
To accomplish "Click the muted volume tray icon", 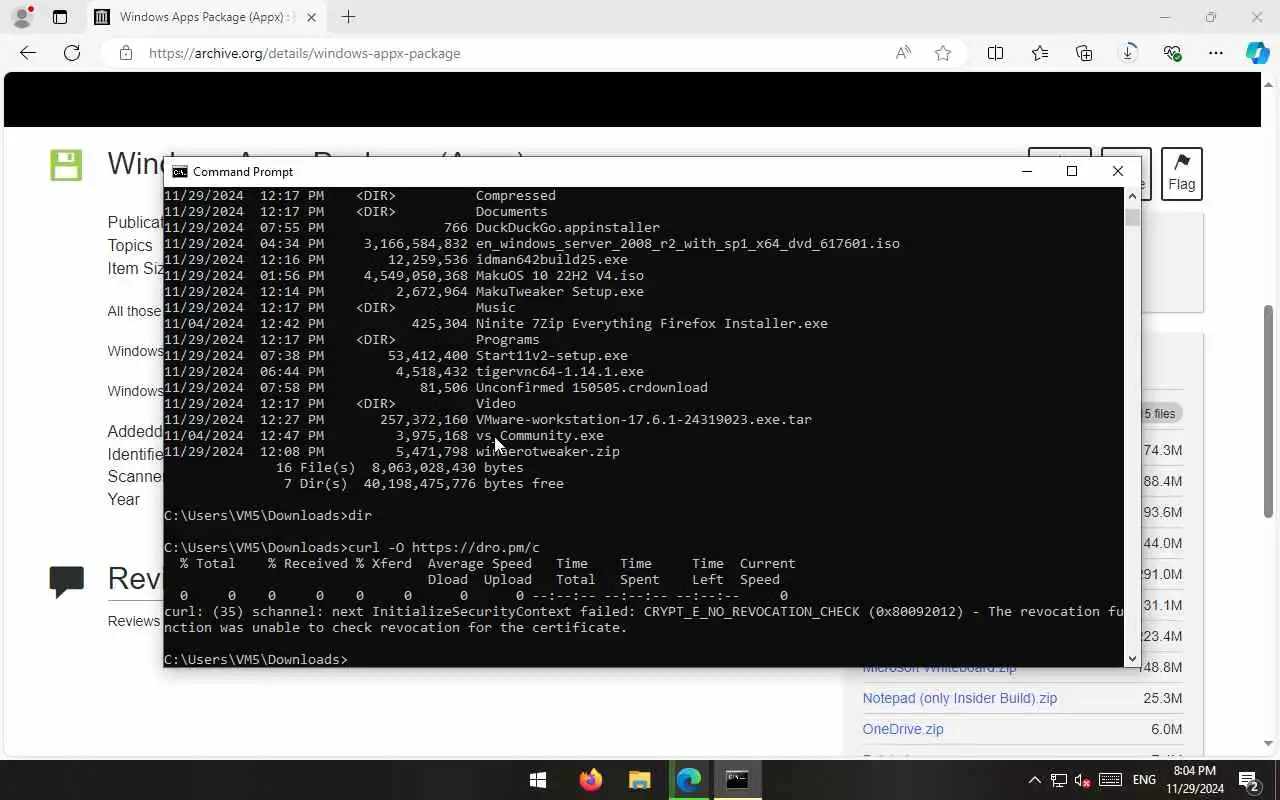I will coord(1082,780).
